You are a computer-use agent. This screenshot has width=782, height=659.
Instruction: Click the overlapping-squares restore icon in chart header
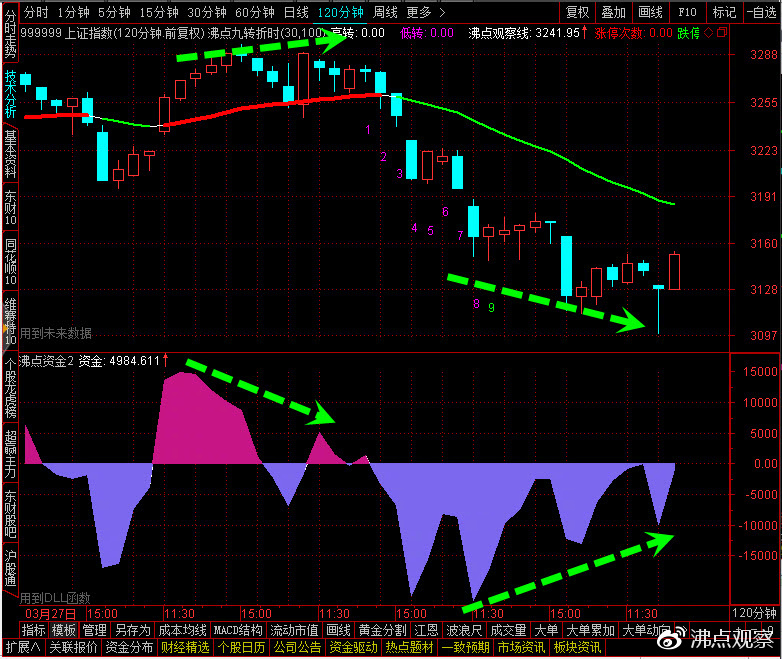(x=722, y=33)
